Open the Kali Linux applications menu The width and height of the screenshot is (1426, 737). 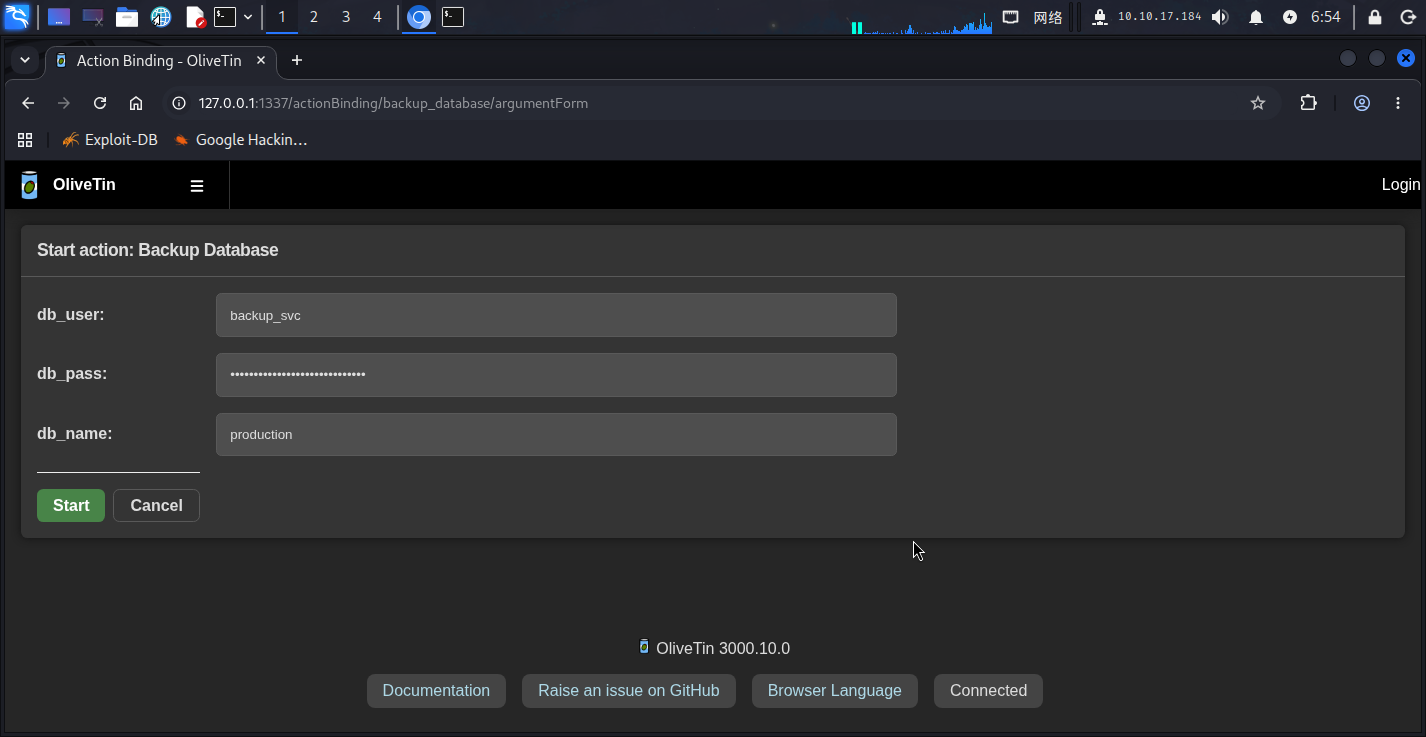pos(17,17)
